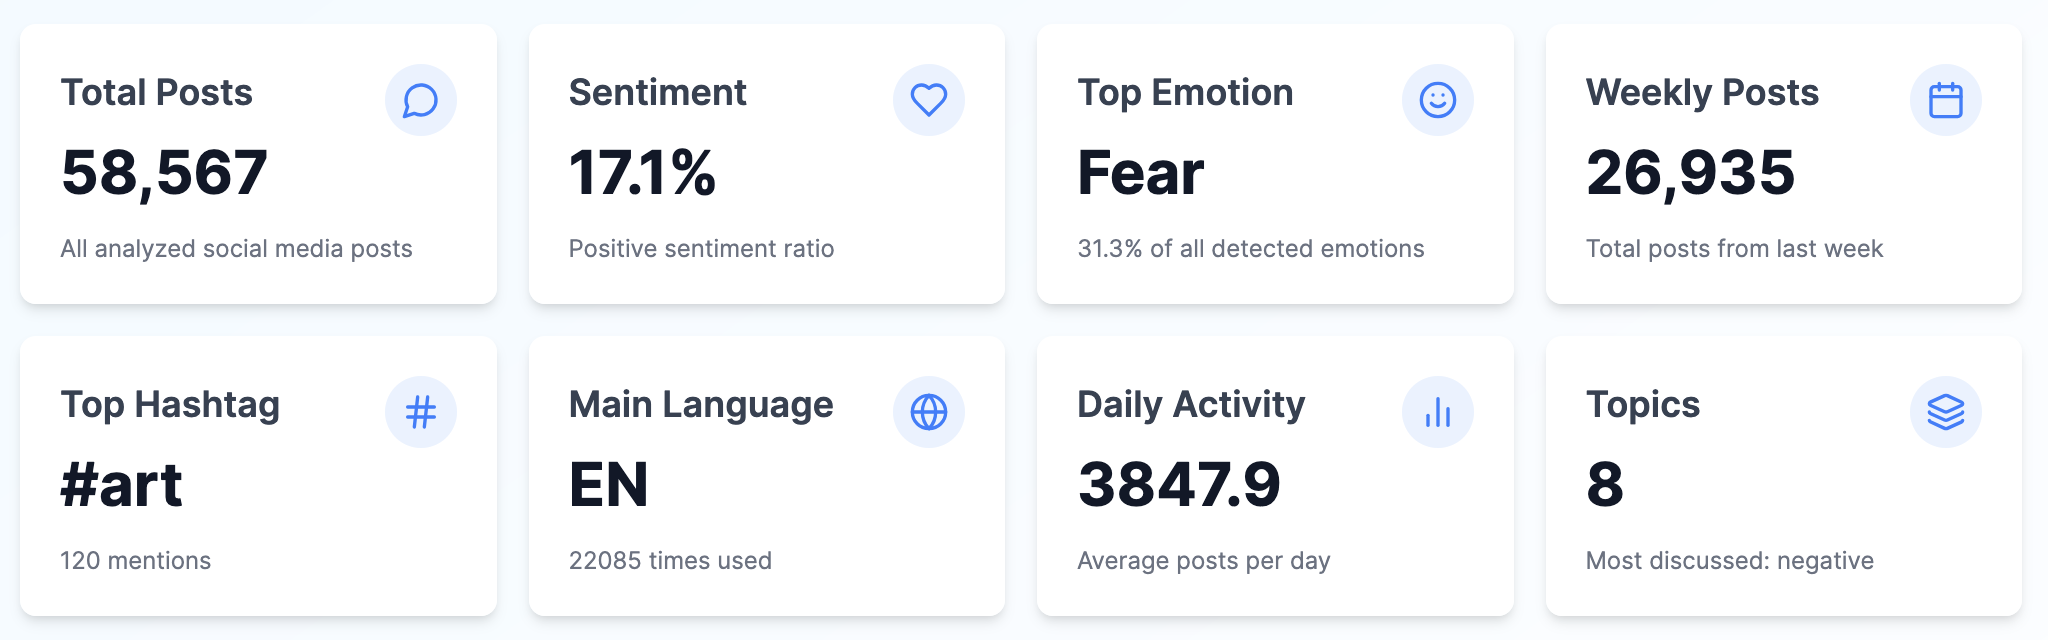Click the "22085 times used" caption
This screenshot has height=640, width=2048.
click(670, 561)
